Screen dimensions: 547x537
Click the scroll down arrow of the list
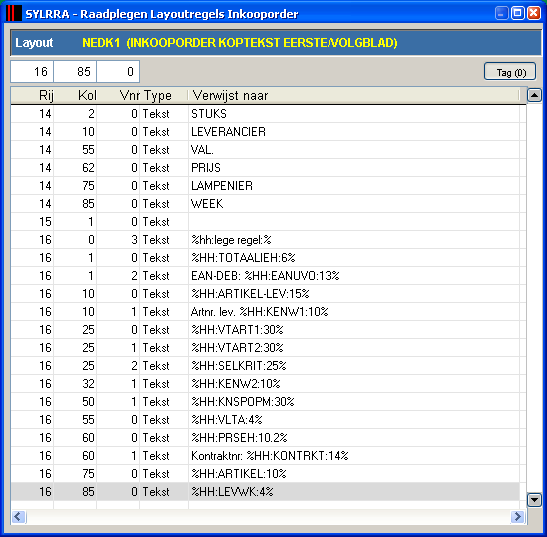[x=534, y=499]
